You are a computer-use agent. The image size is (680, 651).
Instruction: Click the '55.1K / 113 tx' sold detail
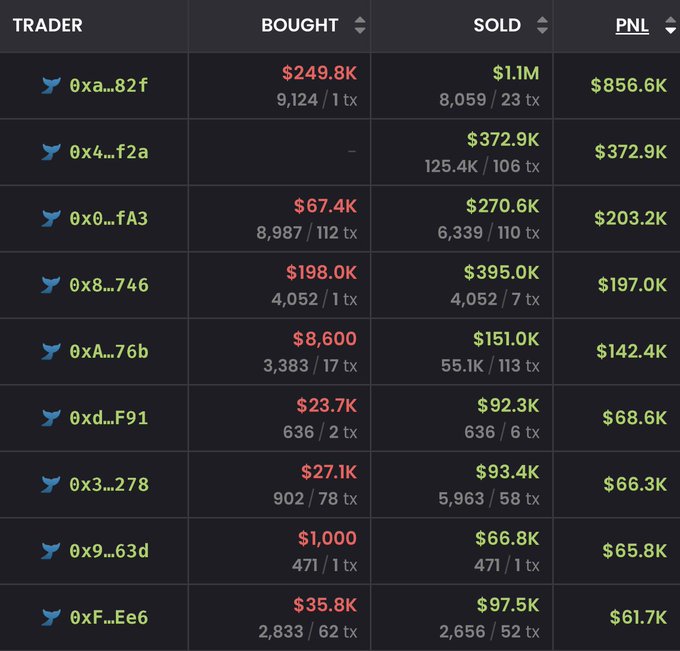point(490,366)
